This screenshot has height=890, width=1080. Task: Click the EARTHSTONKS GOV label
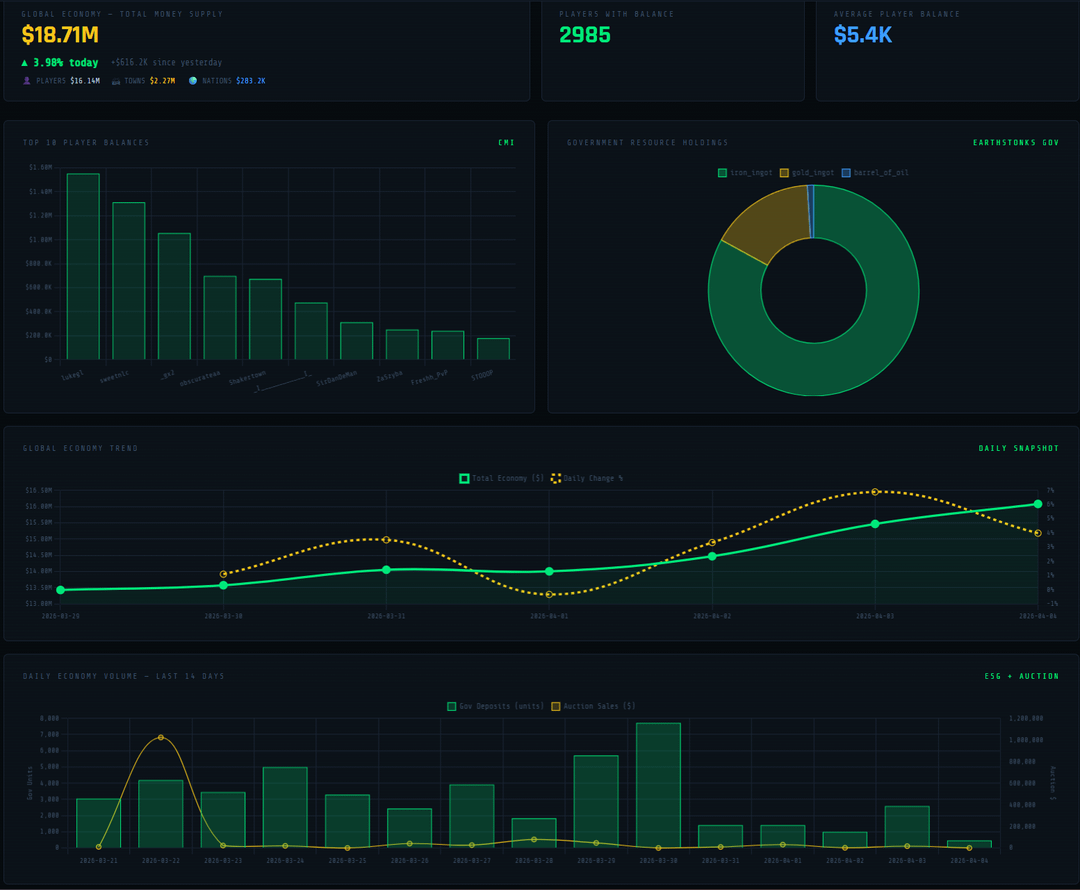point(1015,143)
